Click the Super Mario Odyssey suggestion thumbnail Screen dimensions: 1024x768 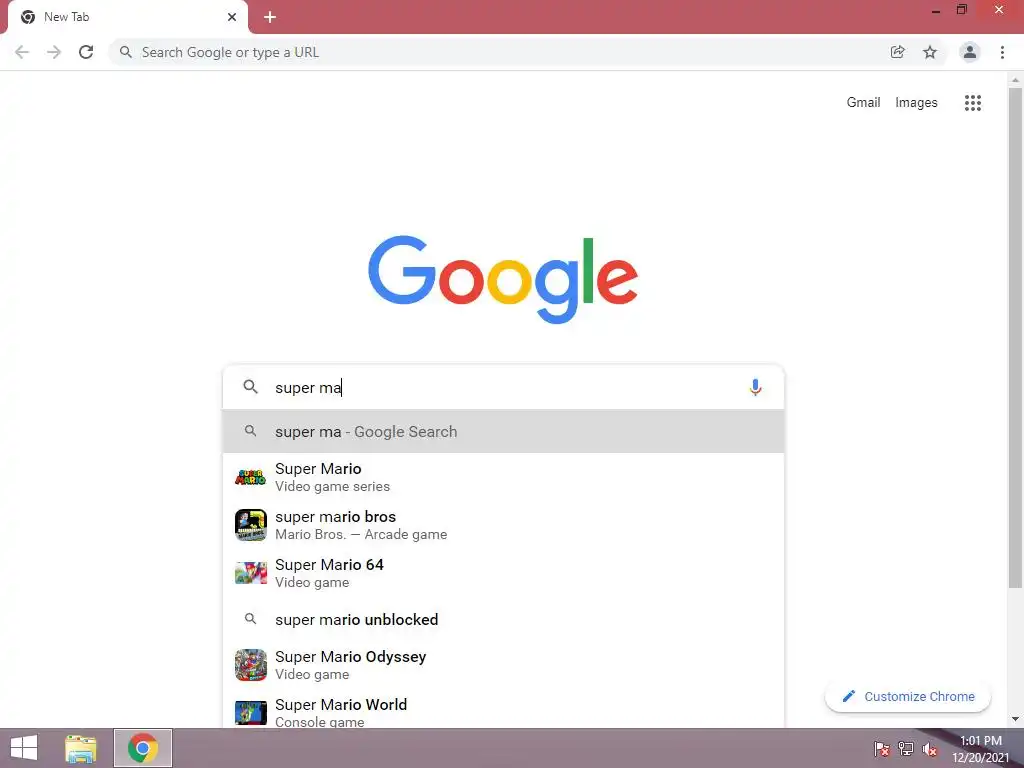click(251, 665)
